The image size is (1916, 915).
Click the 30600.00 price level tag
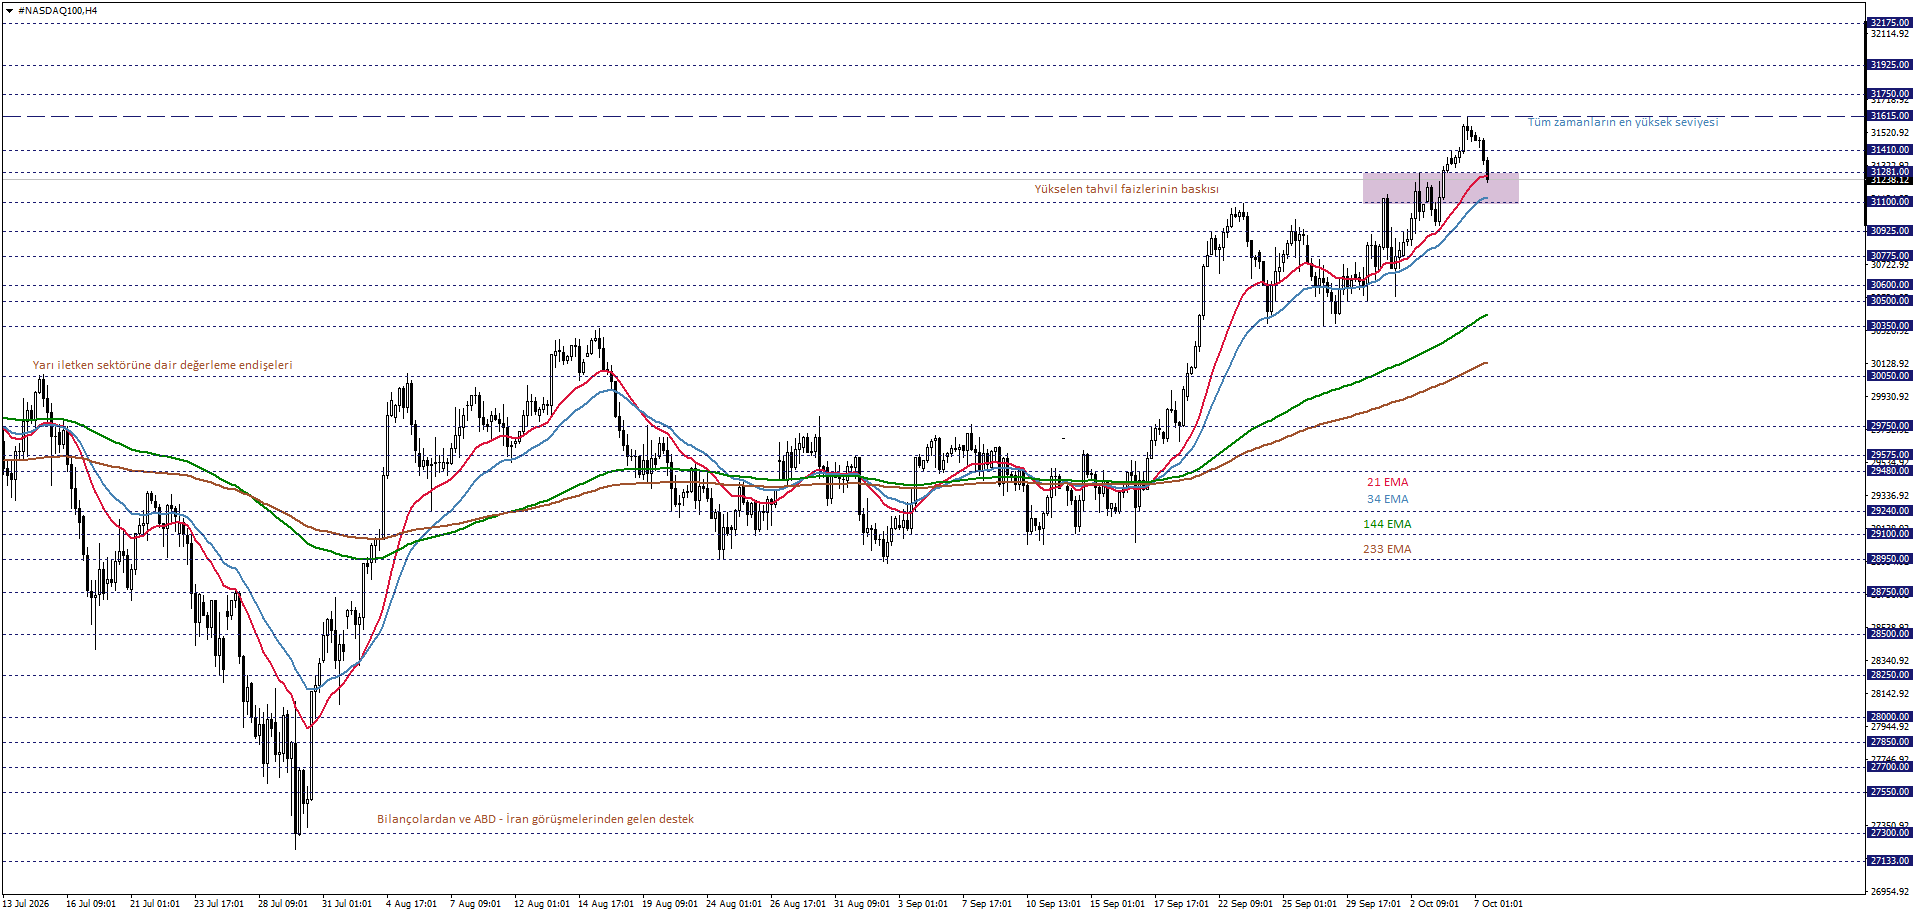coord(1890,285)
